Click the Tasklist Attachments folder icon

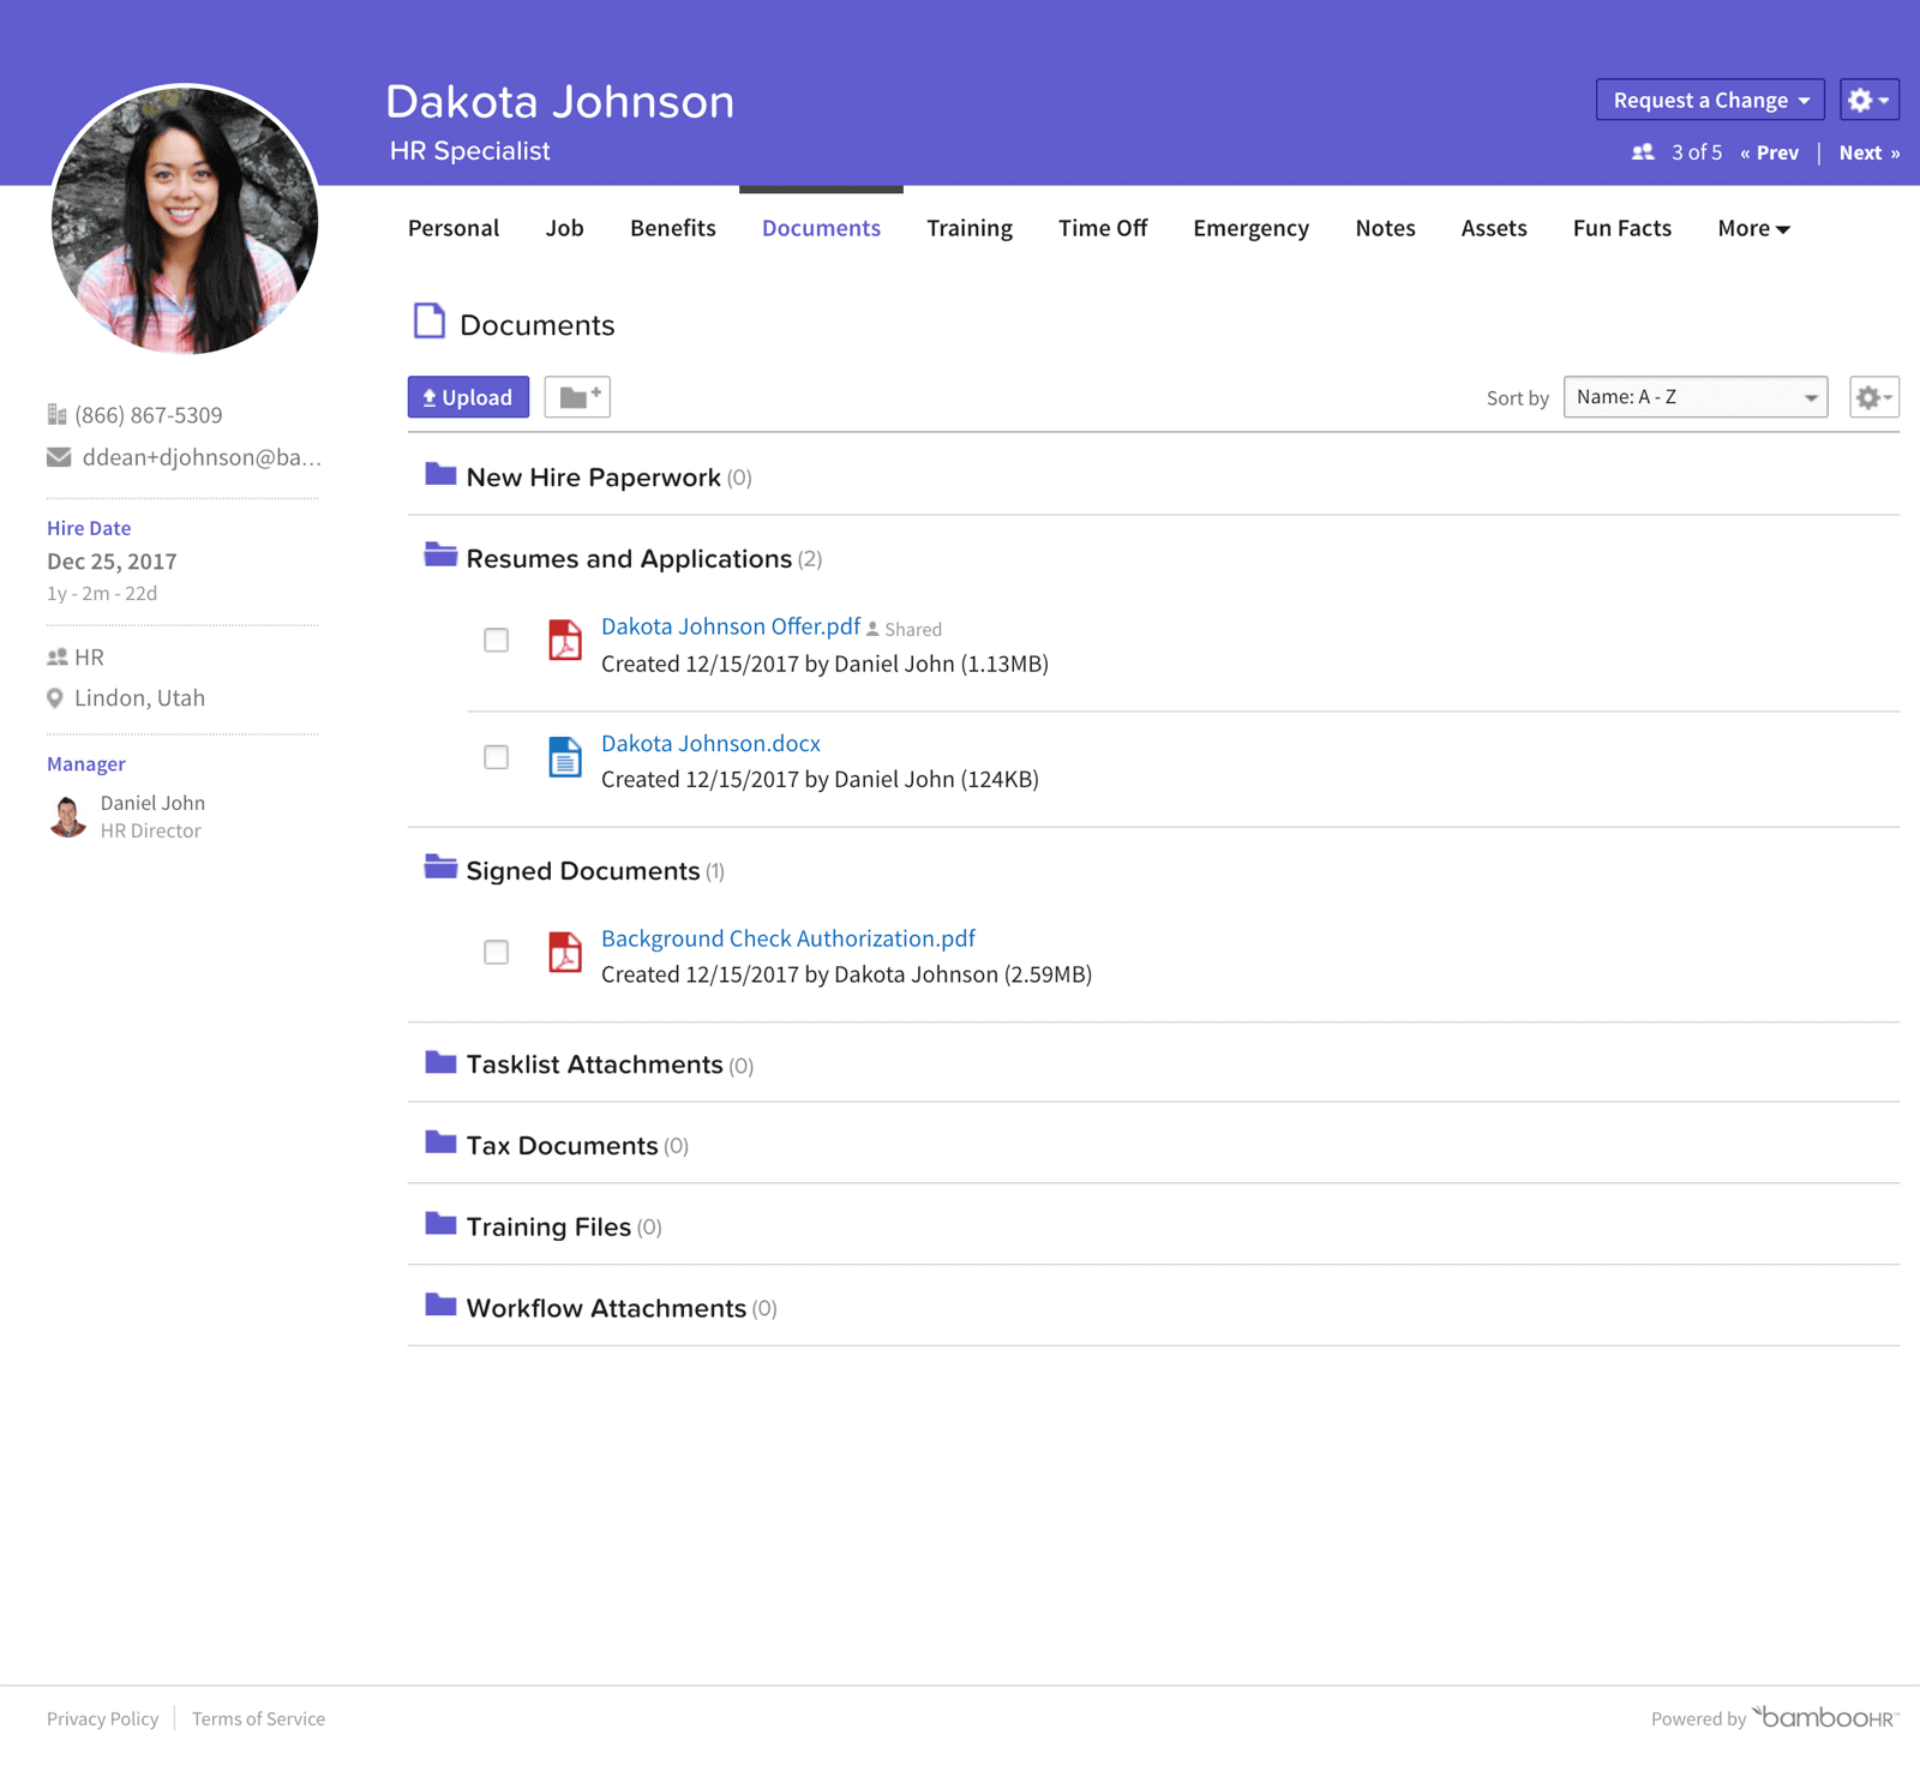pyautogui.click(x=440, y=1062)
